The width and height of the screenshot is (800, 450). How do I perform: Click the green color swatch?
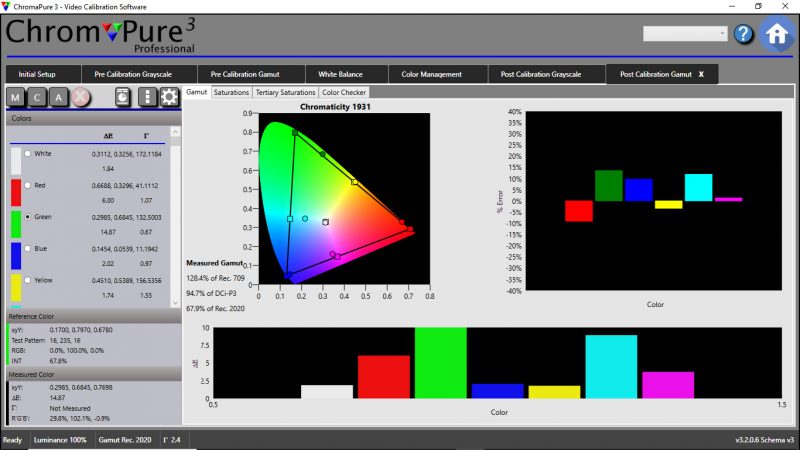[15, 224]
